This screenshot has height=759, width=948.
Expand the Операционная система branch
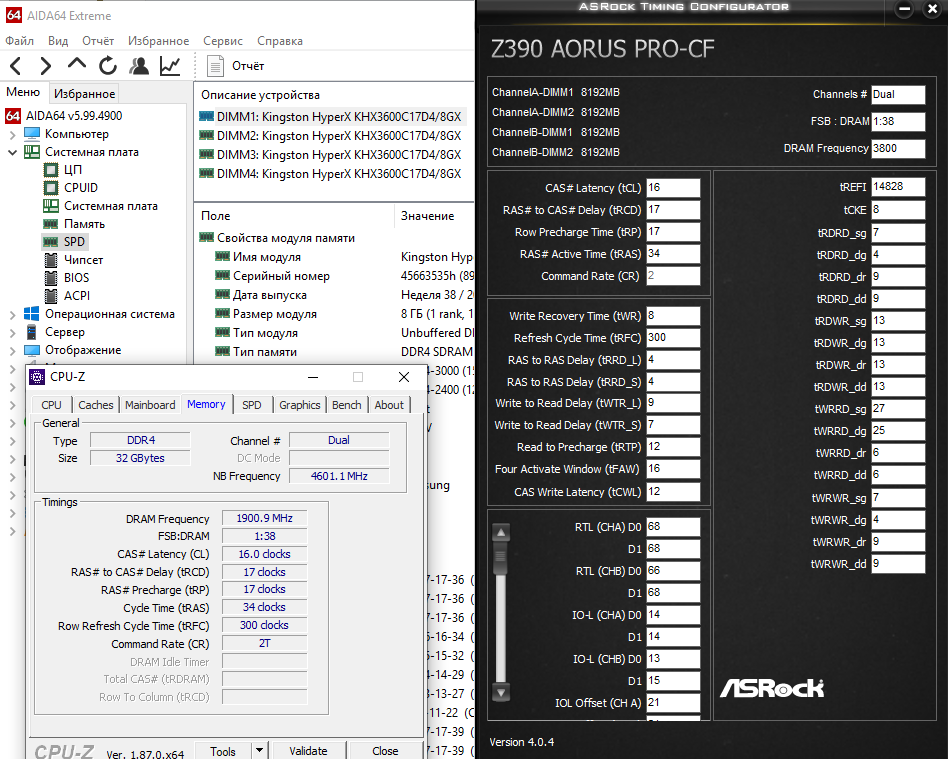tap(13, 314)
